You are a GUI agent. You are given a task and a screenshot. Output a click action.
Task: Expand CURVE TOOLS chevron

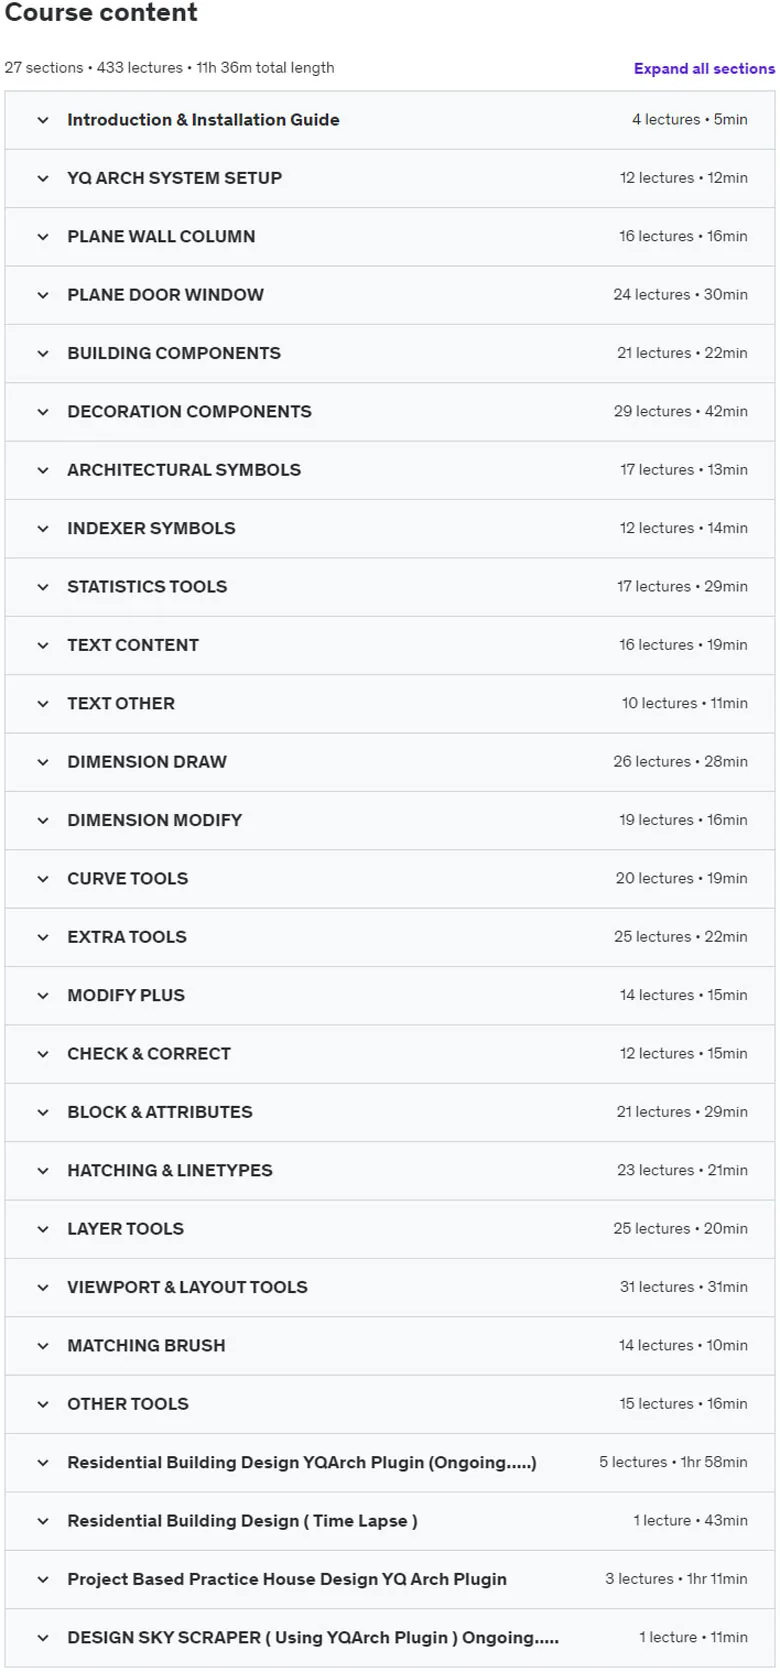coord(43,879)
